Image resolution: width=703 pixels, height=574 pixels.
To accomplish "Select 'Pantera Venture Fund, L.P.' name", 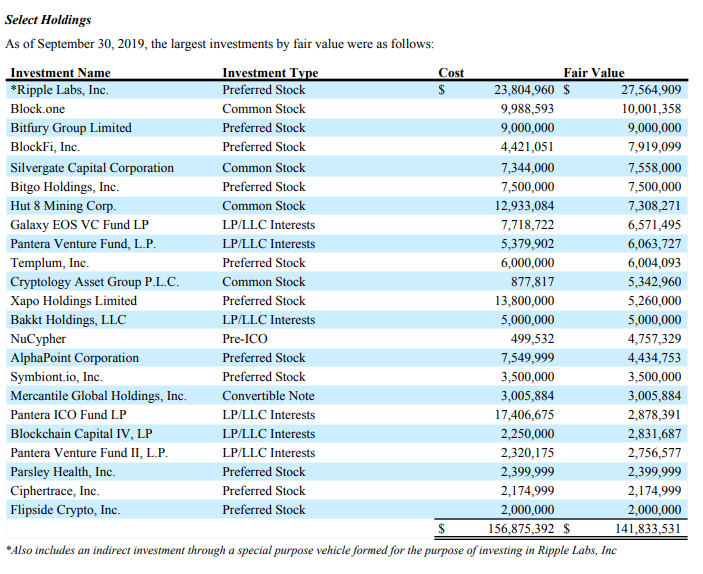I will pos(83,244).
